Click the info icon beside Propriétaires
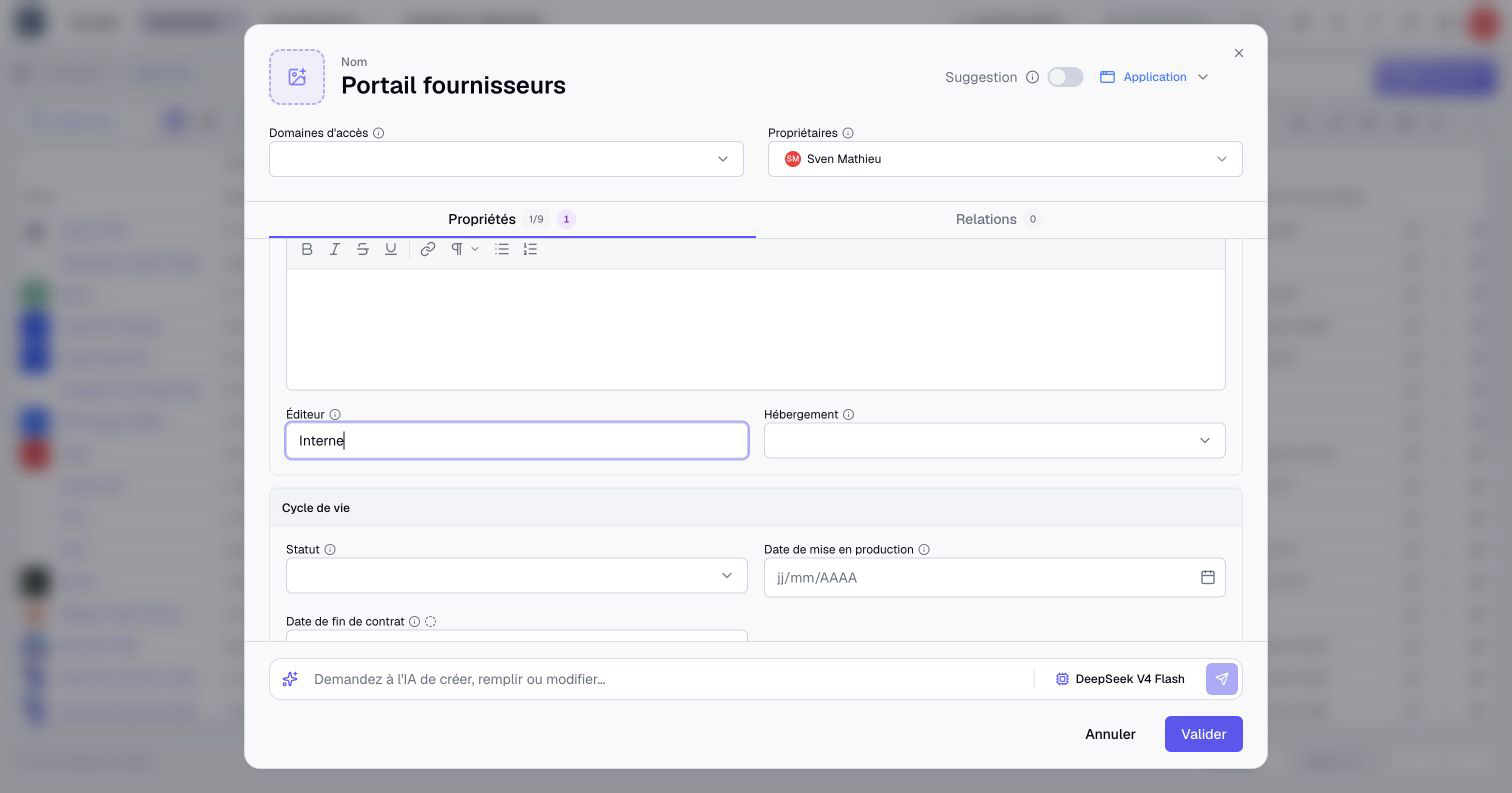 pyautogui.click(x=848, y=133)
